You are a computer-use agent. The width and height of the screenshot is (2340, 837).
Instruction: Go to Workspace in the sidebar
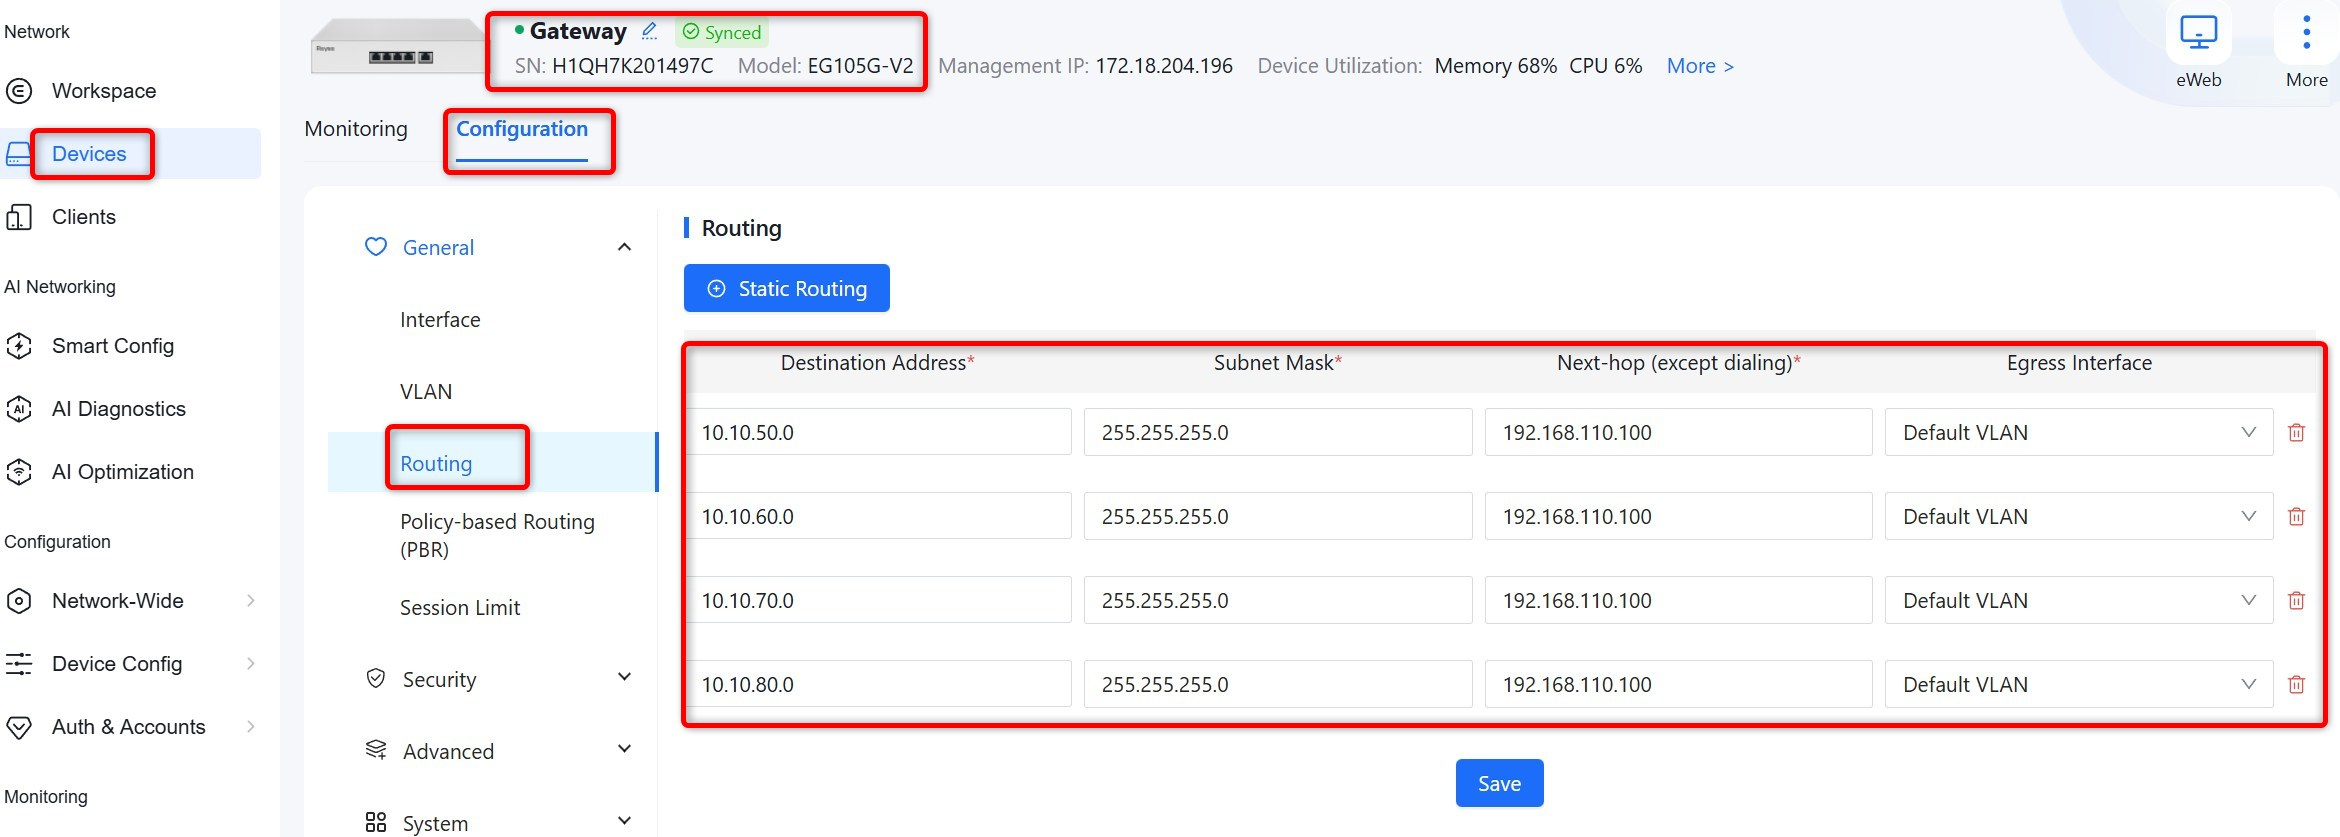[x=104, y=91]
